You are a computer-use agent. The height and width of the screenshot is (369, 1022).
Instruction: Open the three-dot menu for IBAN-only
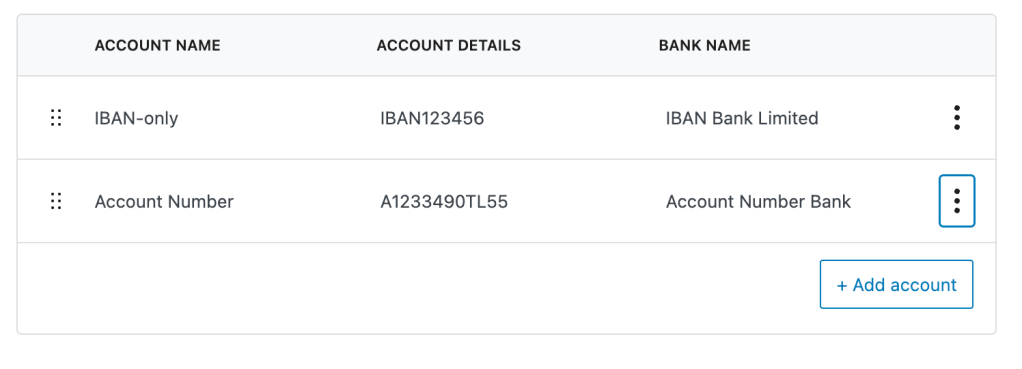pyautogui.click(x=956, y=117)
